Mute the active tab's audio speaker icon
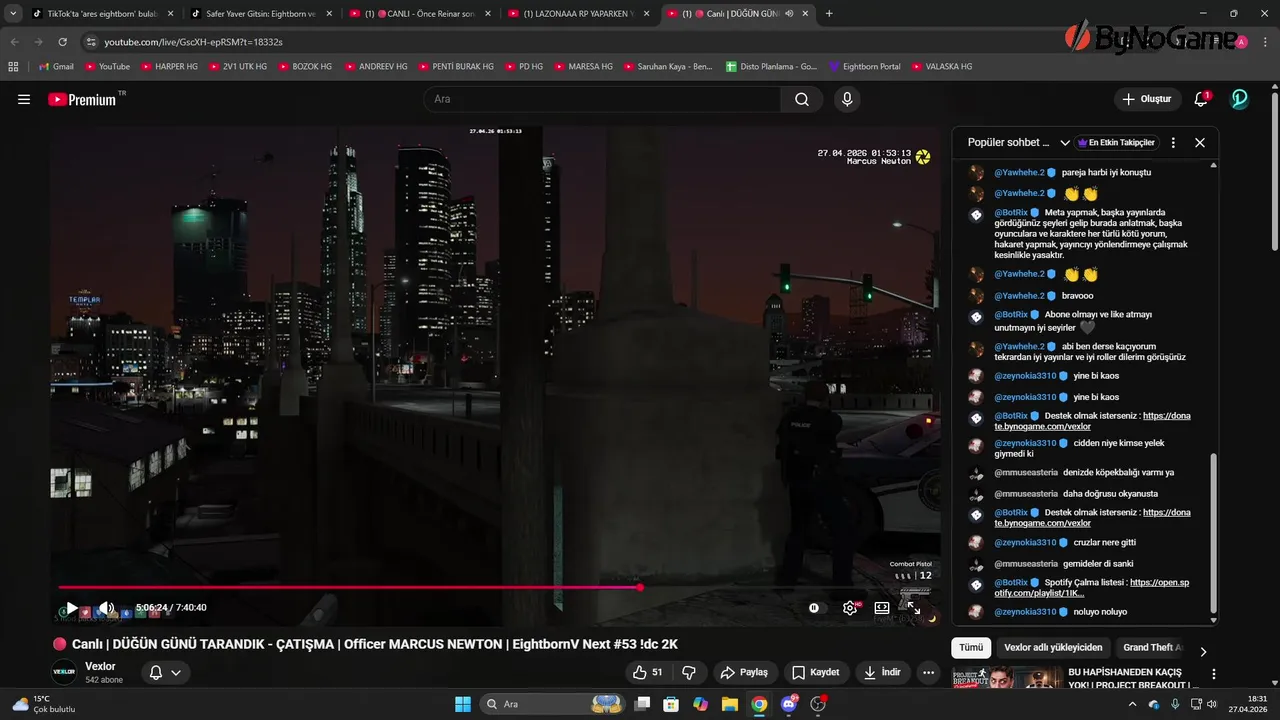1280x720 pixels. 789,14
